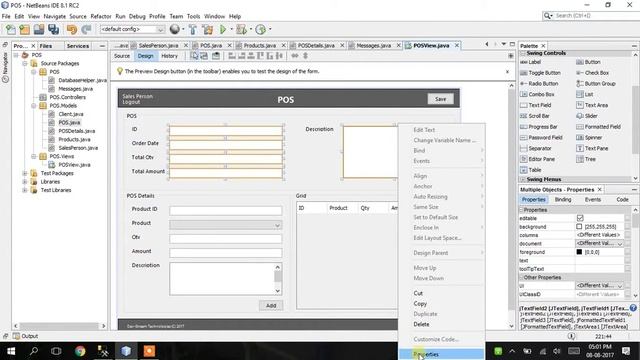The height and width of the screenshot is (360, 640).
Task: Click the Open Project toolbar icon
Action: pos(39,29)
